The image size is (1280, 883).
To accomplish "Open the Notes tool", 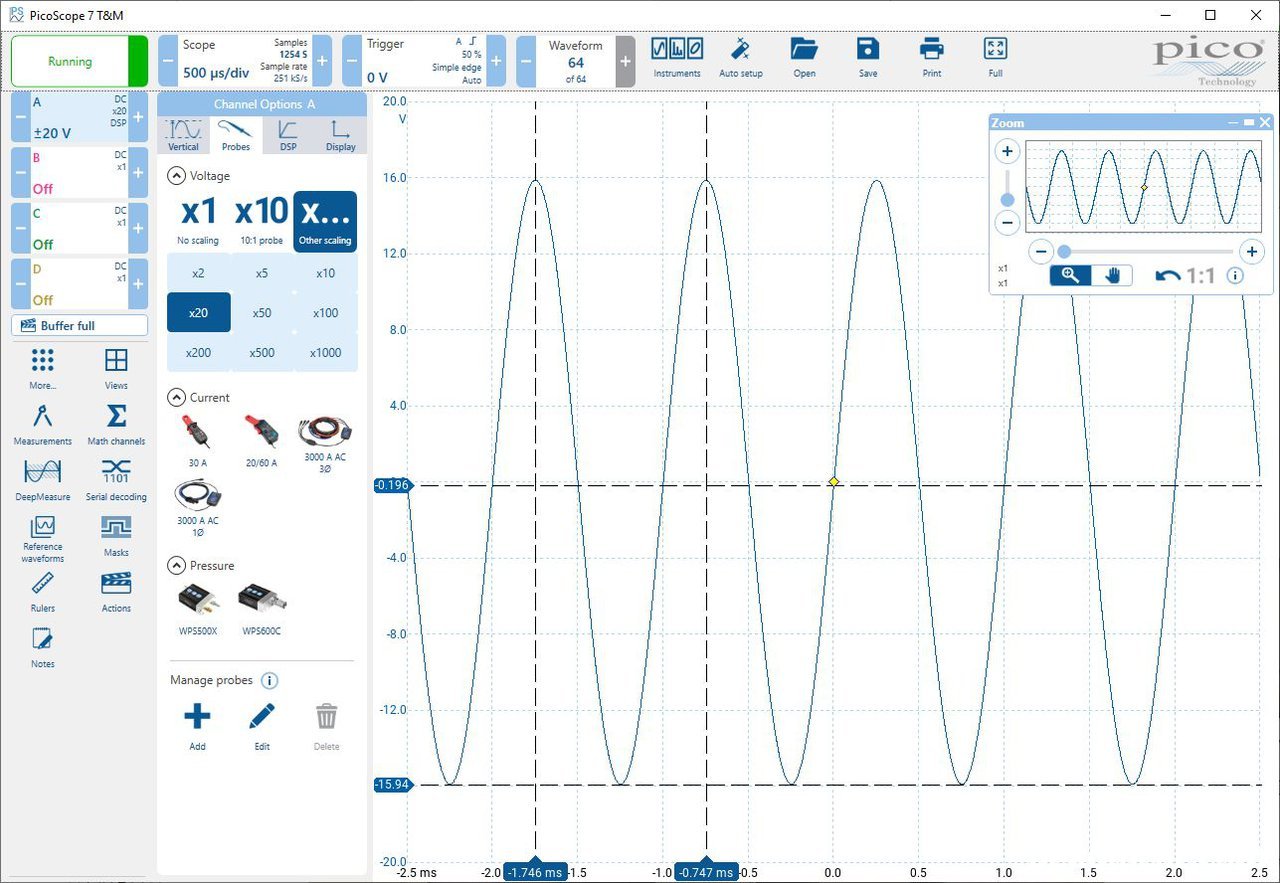I will pyautogui.click(x=42, y=648).
